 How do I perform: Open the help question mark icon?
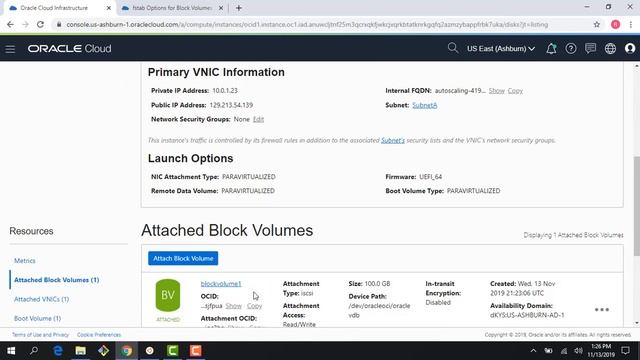coord(571,49)
